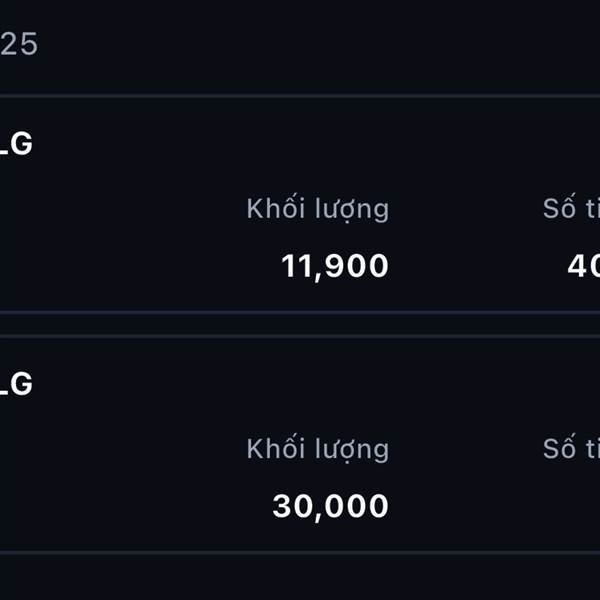
Task: Click empty area beneath the bottom divider
Action: (300, 578)
